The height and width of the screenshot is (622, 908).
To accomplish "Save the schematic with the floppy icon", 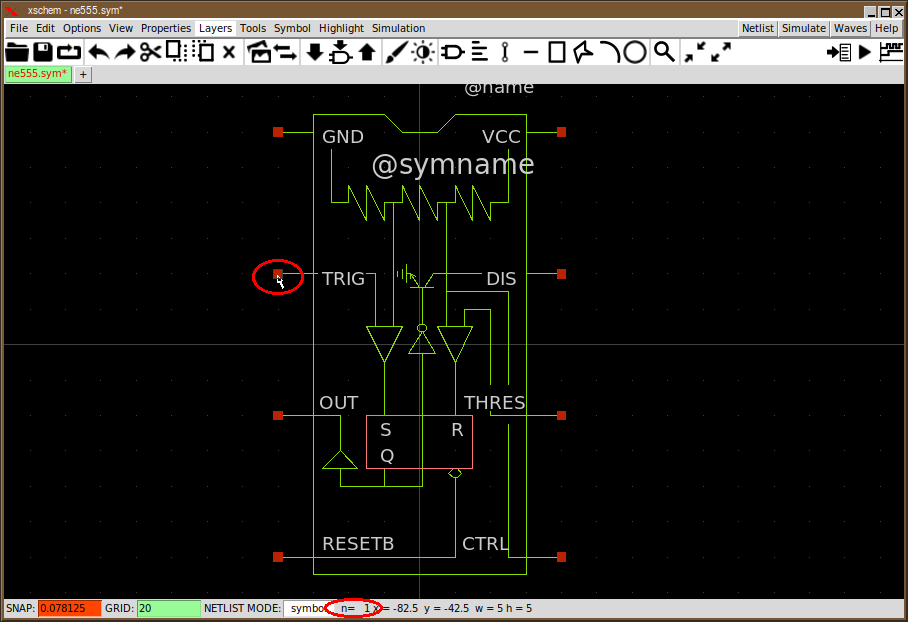I will (x=43, y=52).
